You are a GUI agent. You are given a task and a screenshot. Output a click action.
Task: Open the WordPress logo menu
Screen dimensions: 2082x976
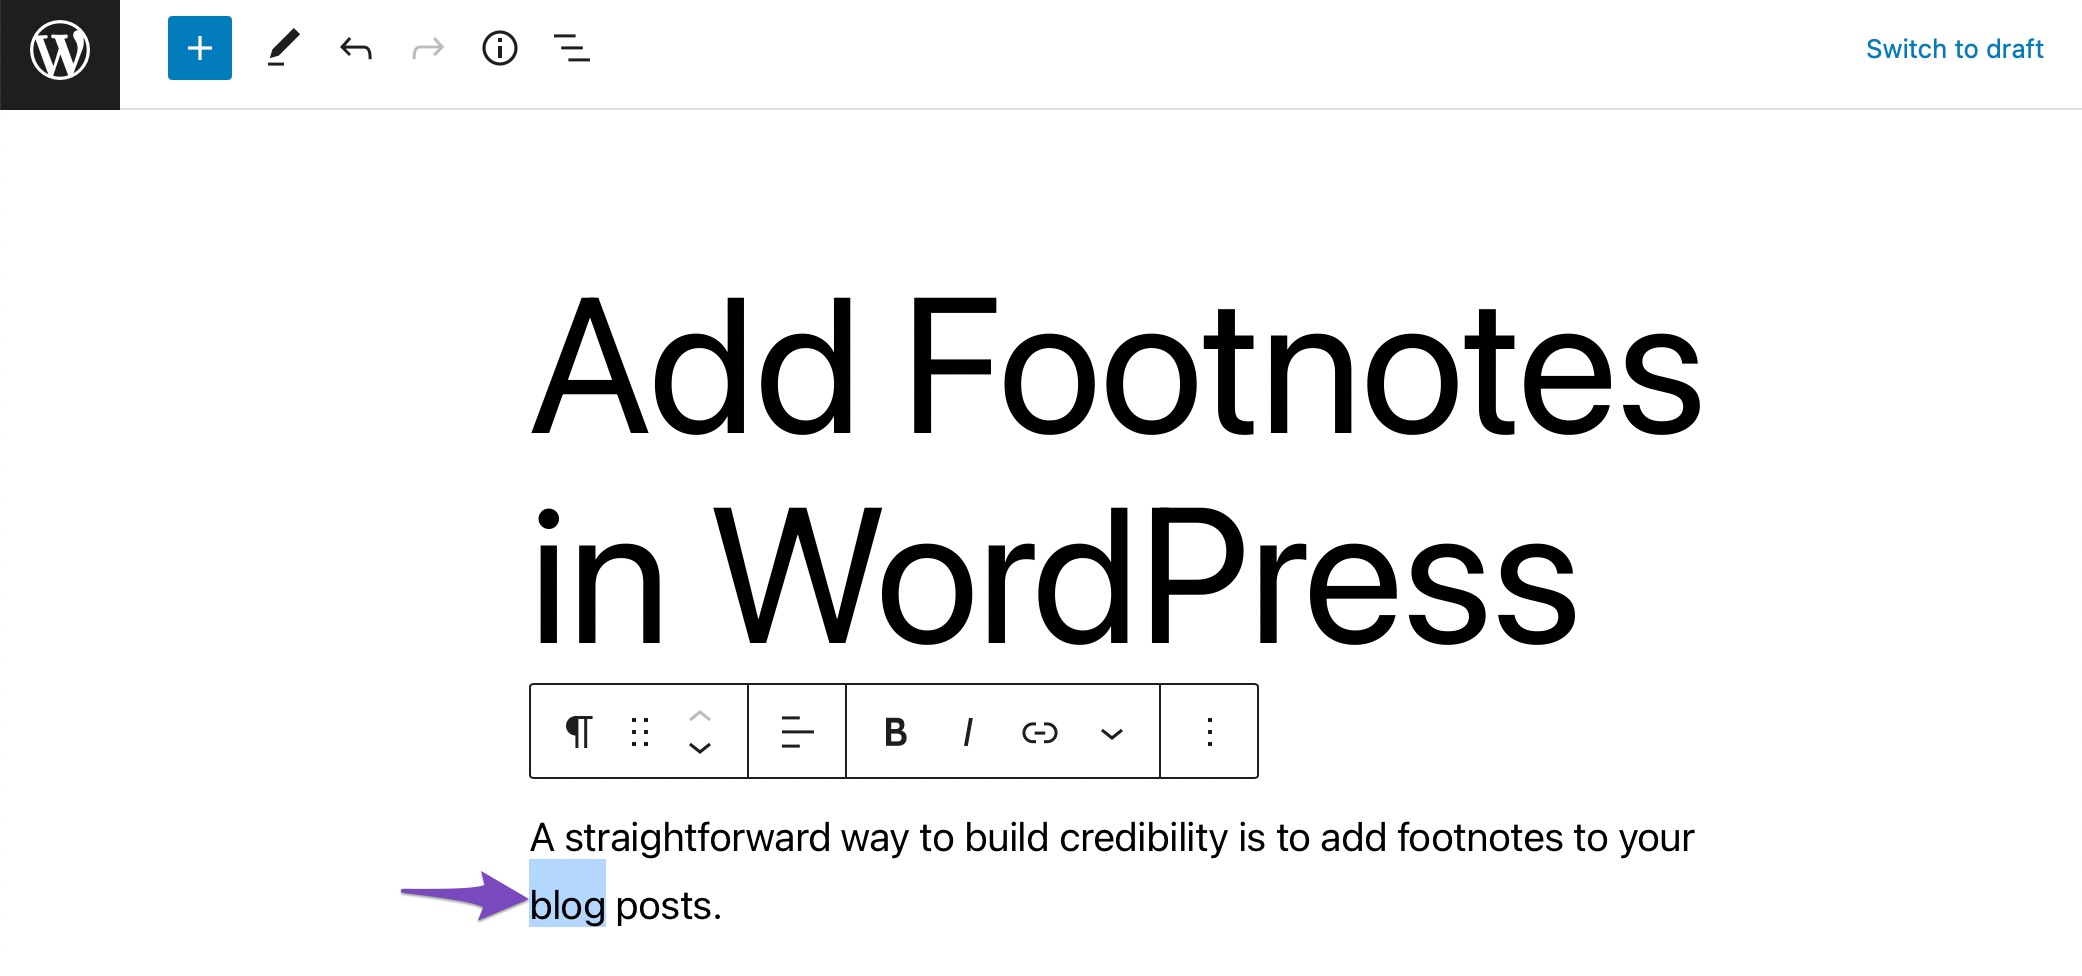click(x=60, y=54)
